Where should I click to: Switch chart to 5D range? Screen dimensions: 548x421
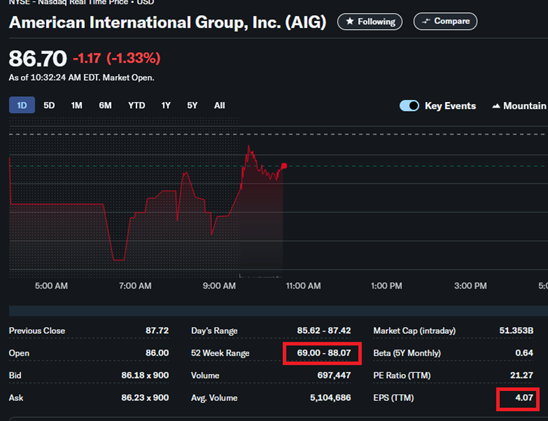(x=49, y=105)
